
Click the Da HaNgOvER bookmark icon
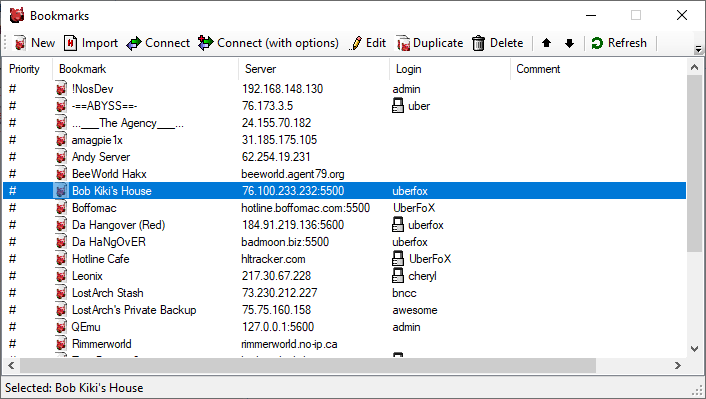coord(61,242)
